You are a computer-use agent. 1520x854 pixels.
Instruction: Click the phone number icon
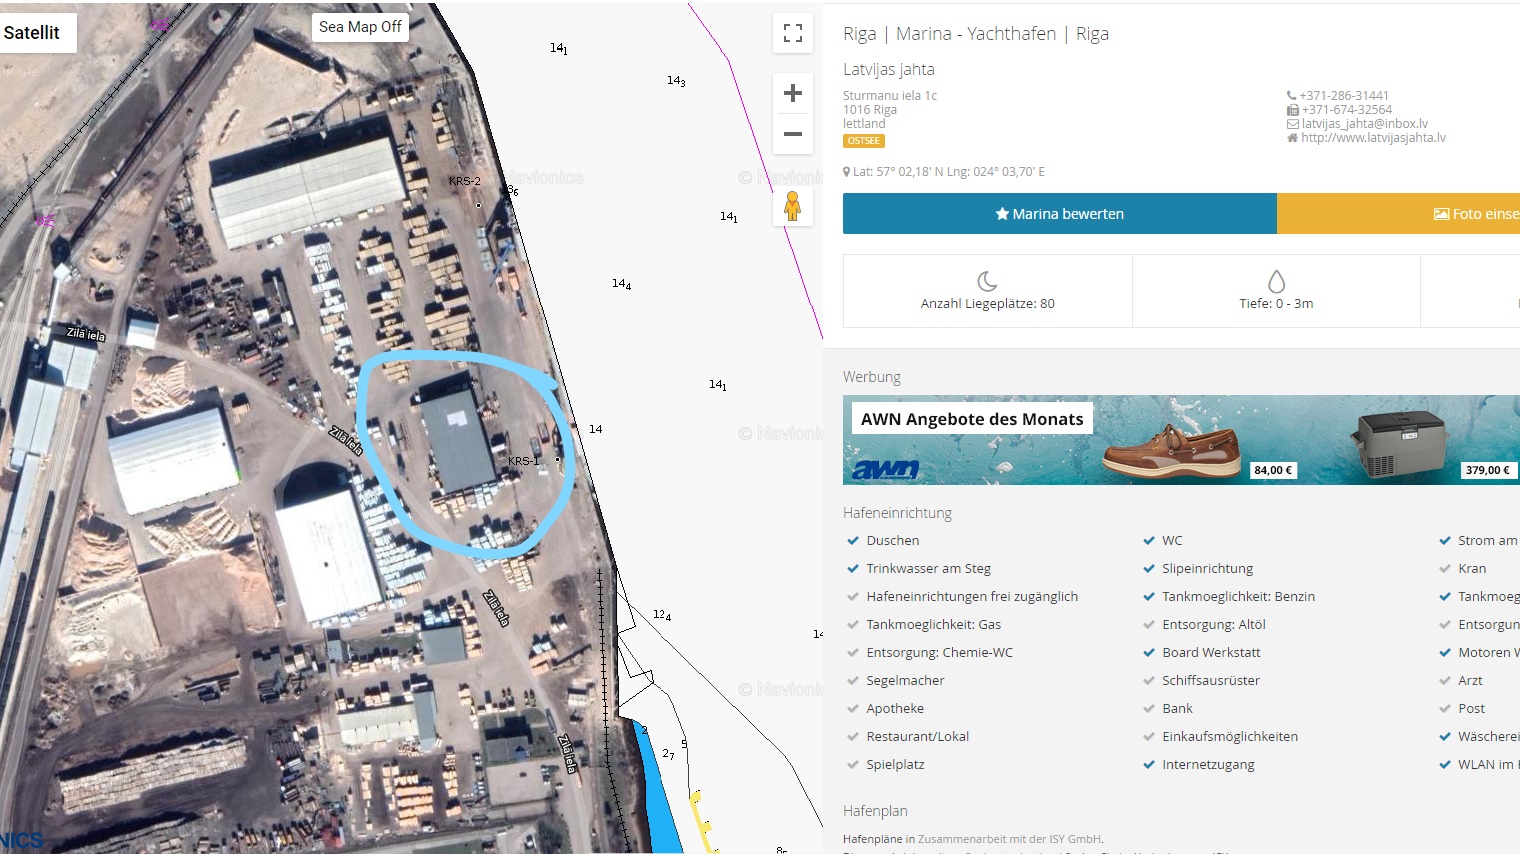tap(1291, 96)
